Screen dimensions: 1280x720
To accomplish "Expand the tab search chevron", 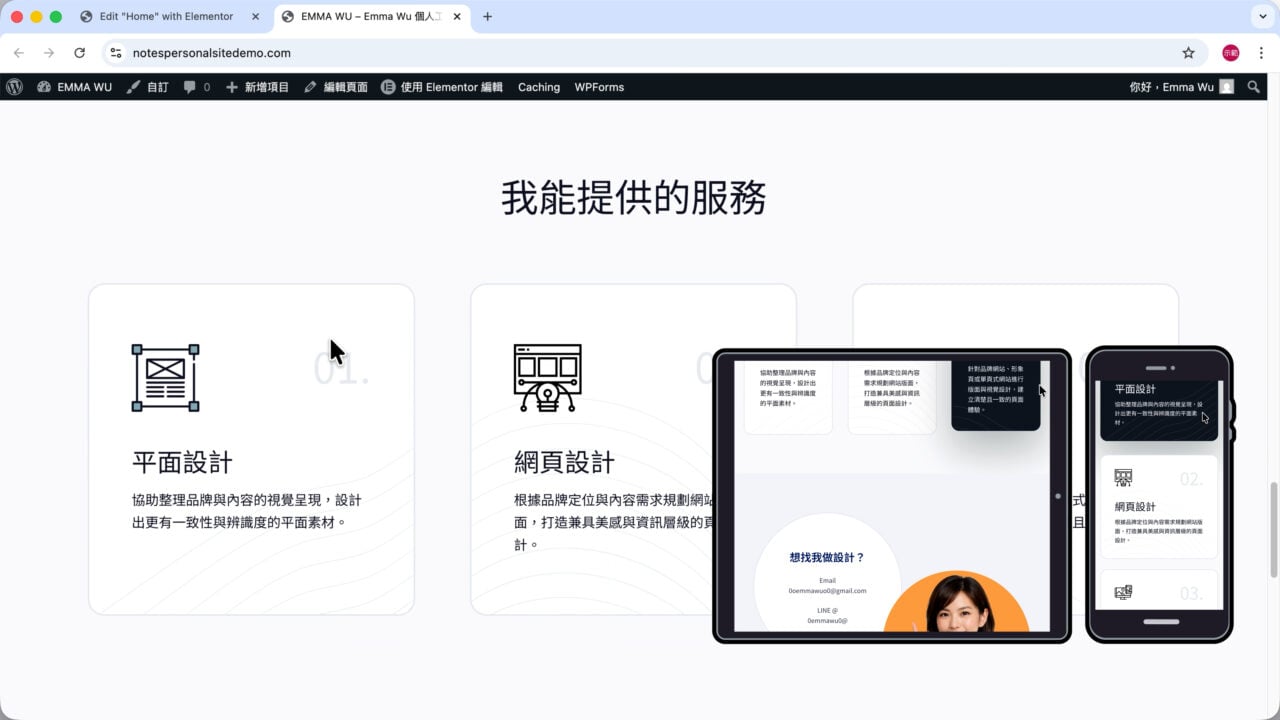I will click(1261, 16).
